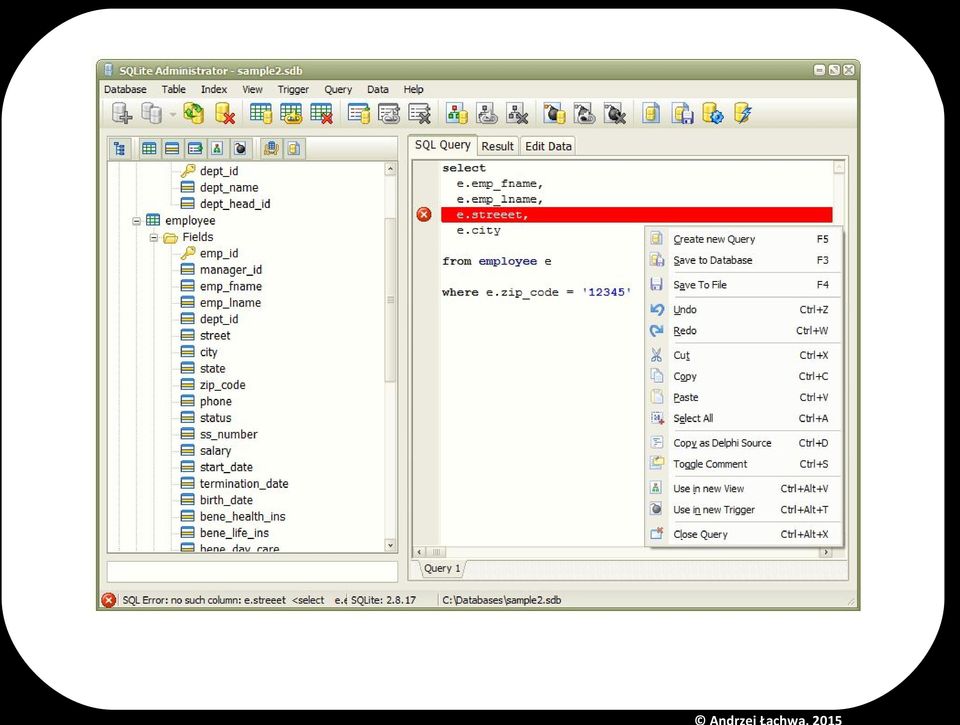Open the Query menu

(338, 89)
